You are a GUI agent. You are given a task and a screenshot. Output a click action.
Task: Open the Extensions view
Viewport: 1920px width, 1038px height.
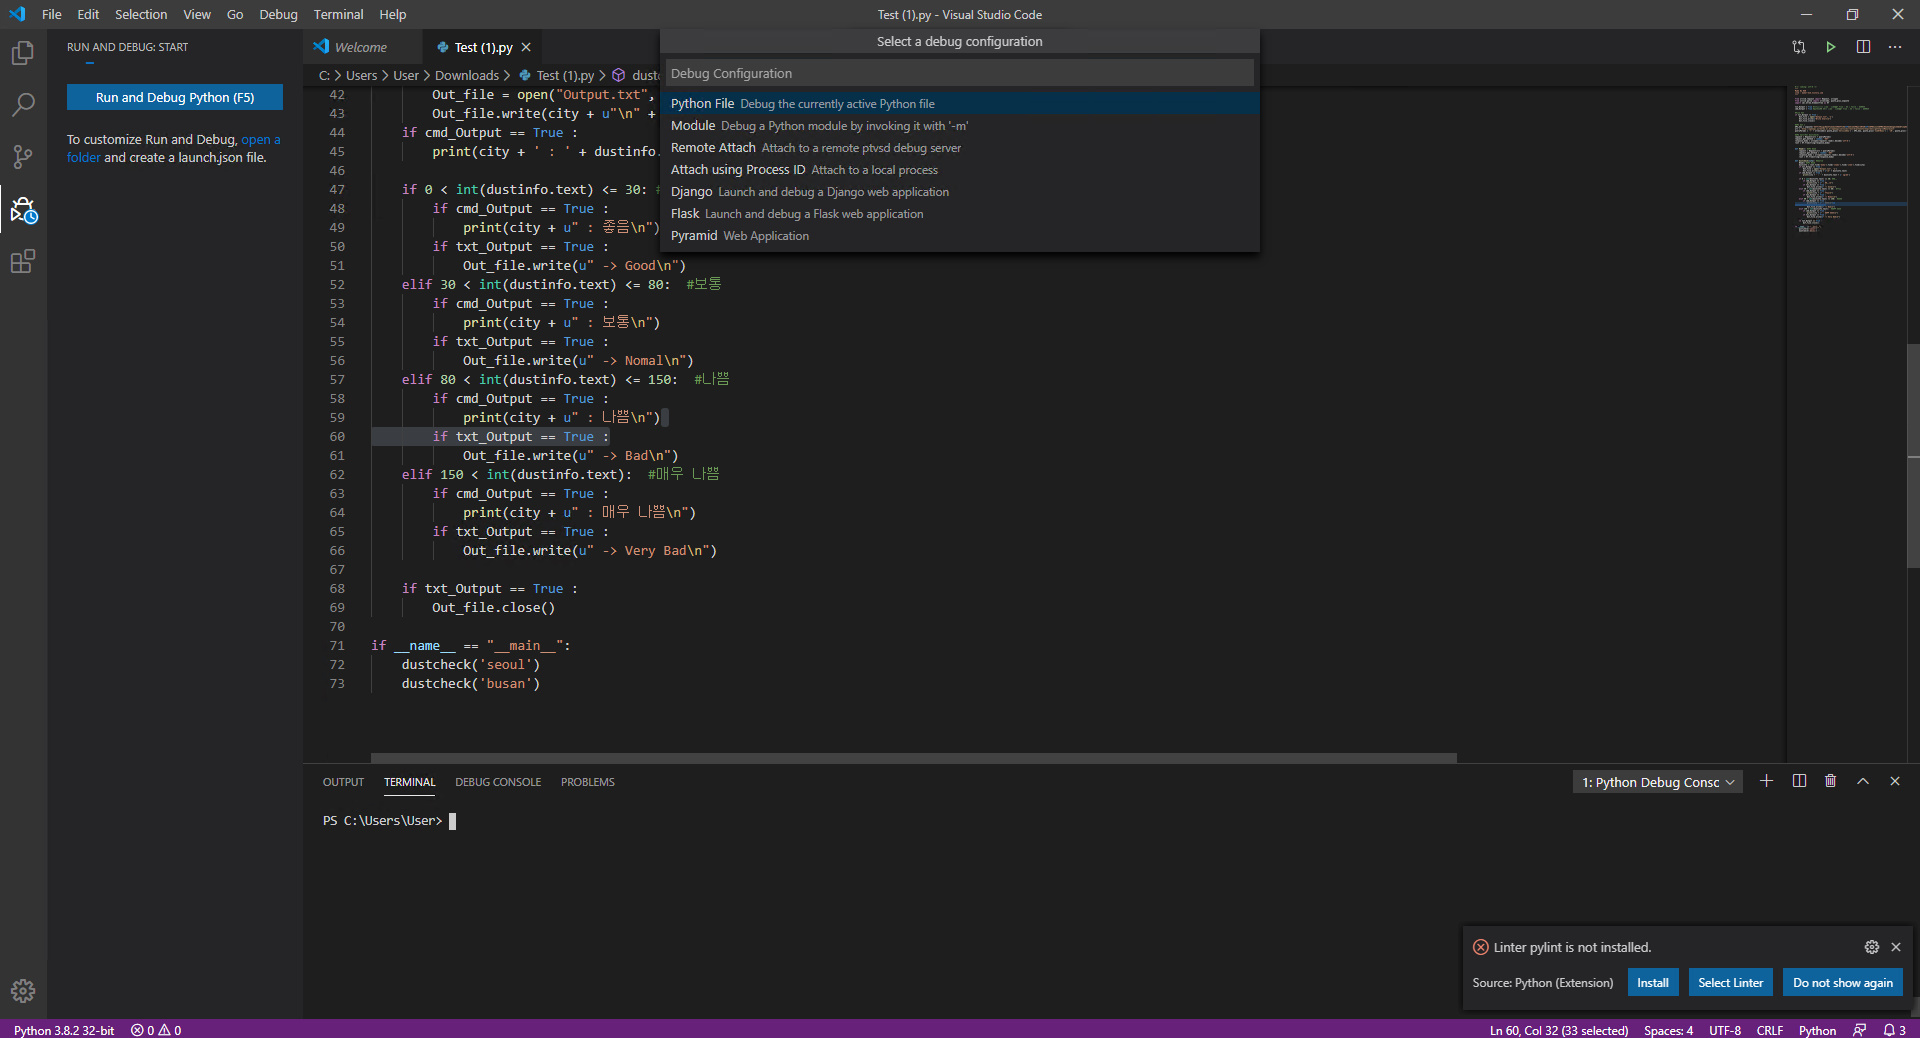(x=23, y=262)
